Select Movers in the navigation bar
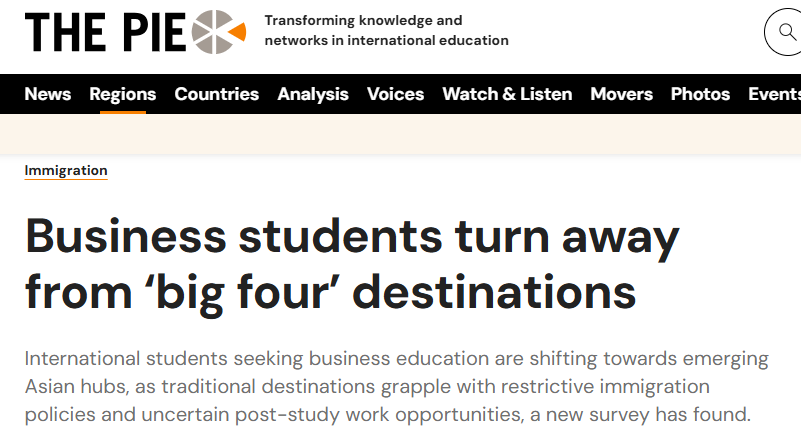Image resolution: width=801 pixels, height=442 pixels. (x=621, y=94)
